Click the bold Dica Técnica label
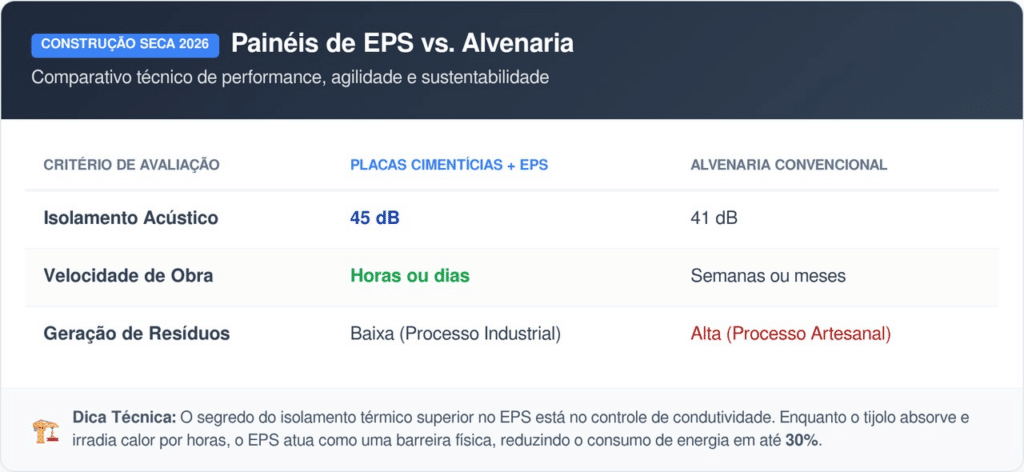Image resolution: width=1024 pixels, height=472 pixels. tap(125, 418)
